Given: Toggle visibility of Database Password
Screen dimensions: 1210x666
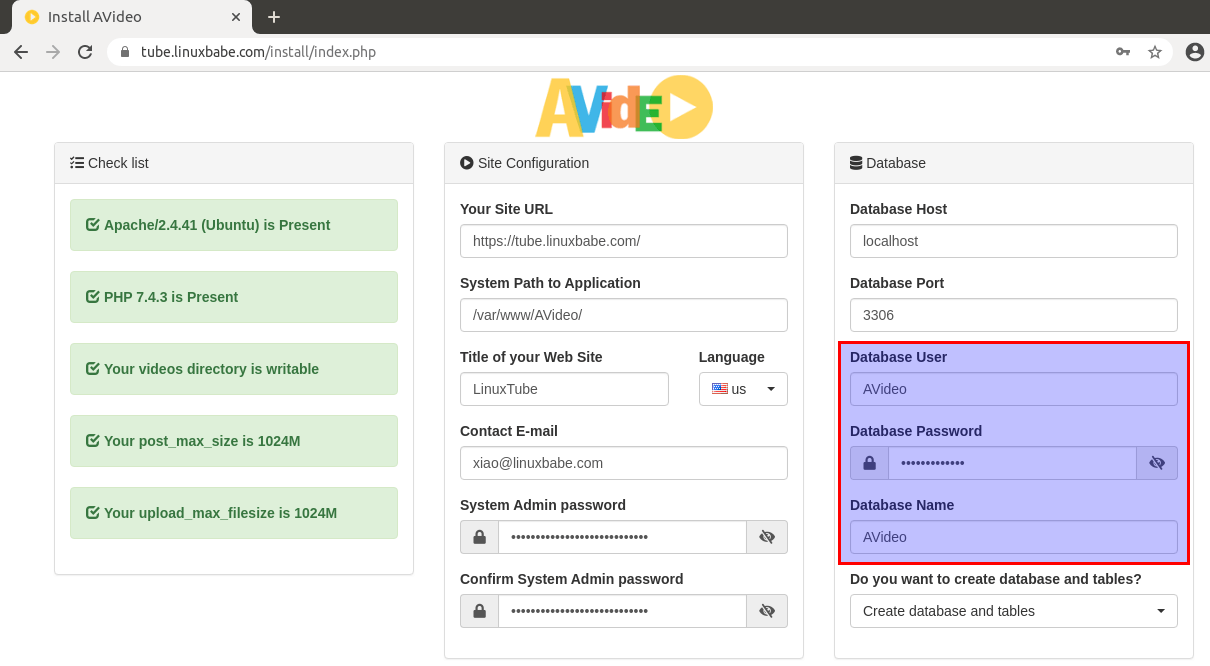Looking at the screenshot, I should (1156, 463).
